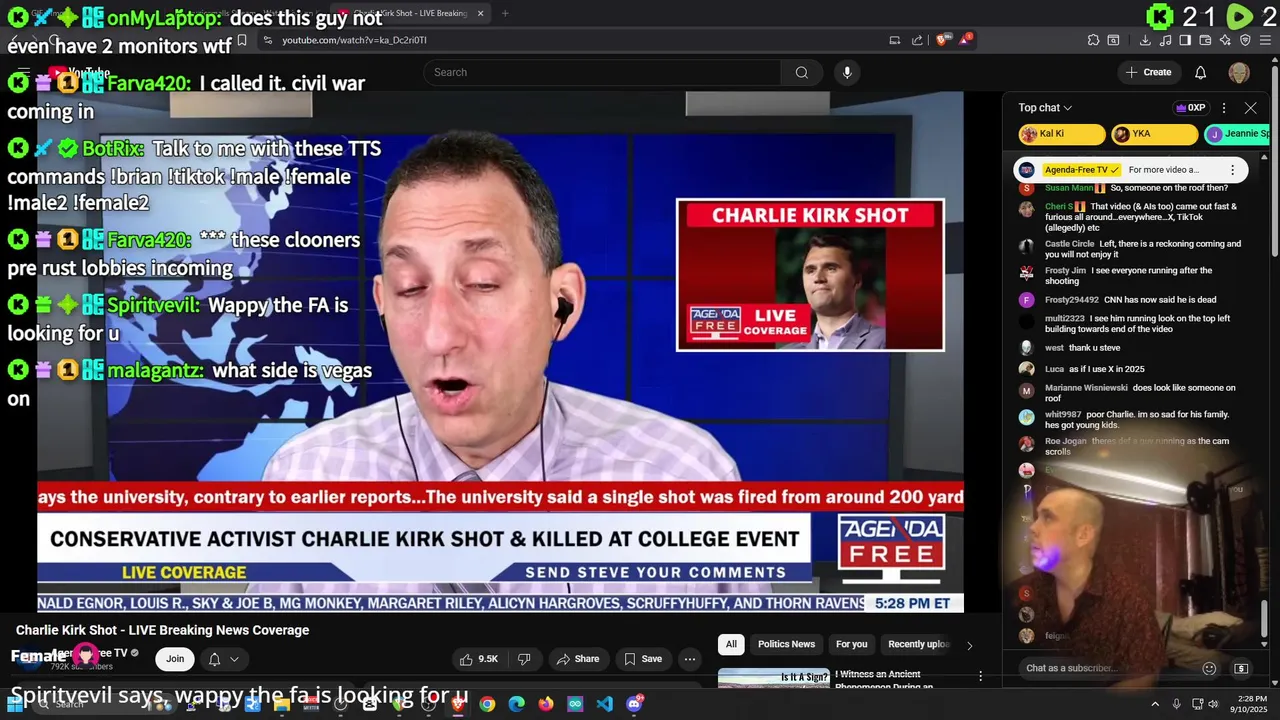Click the address bar URL
Viewport: 1280px width, 720px height.
click(355, 40)
